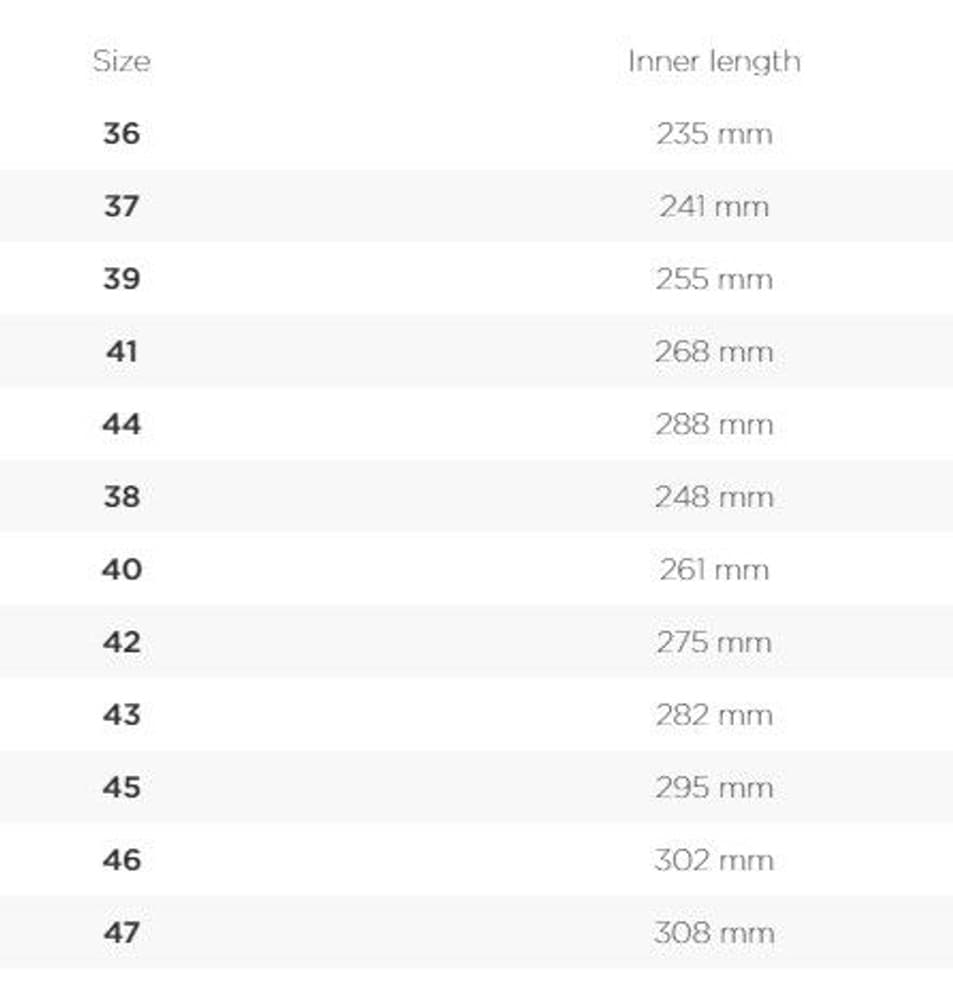Click the 235 mm inner length value
Image resolution: width=953 pixels, height=1000 pixels.
[714, 134]
